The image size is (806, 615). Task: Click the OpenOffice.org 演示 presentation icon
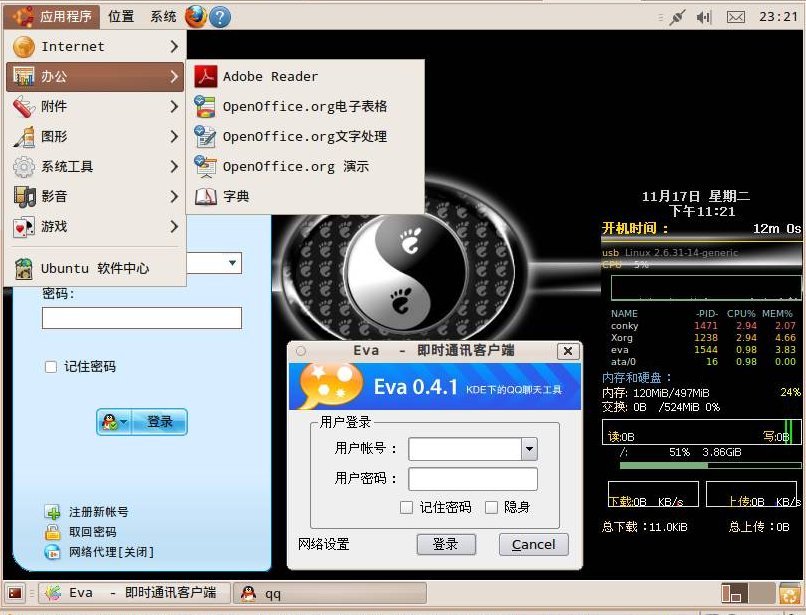click(206, 166)
